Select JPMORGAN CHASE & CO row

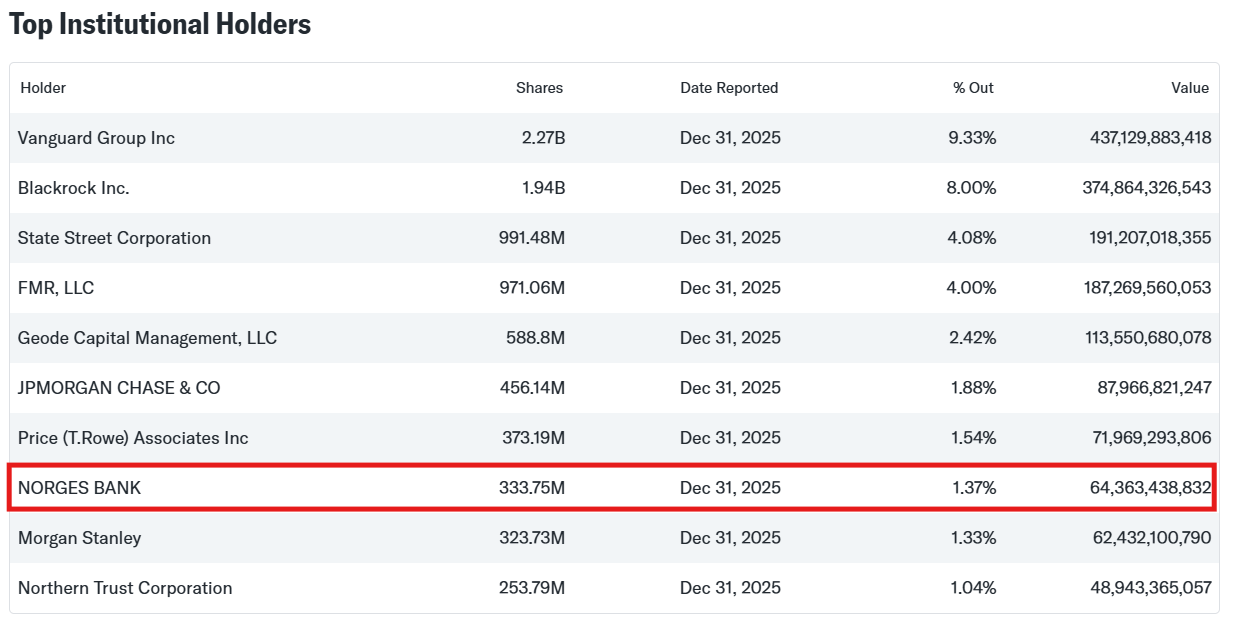point(119,388)
